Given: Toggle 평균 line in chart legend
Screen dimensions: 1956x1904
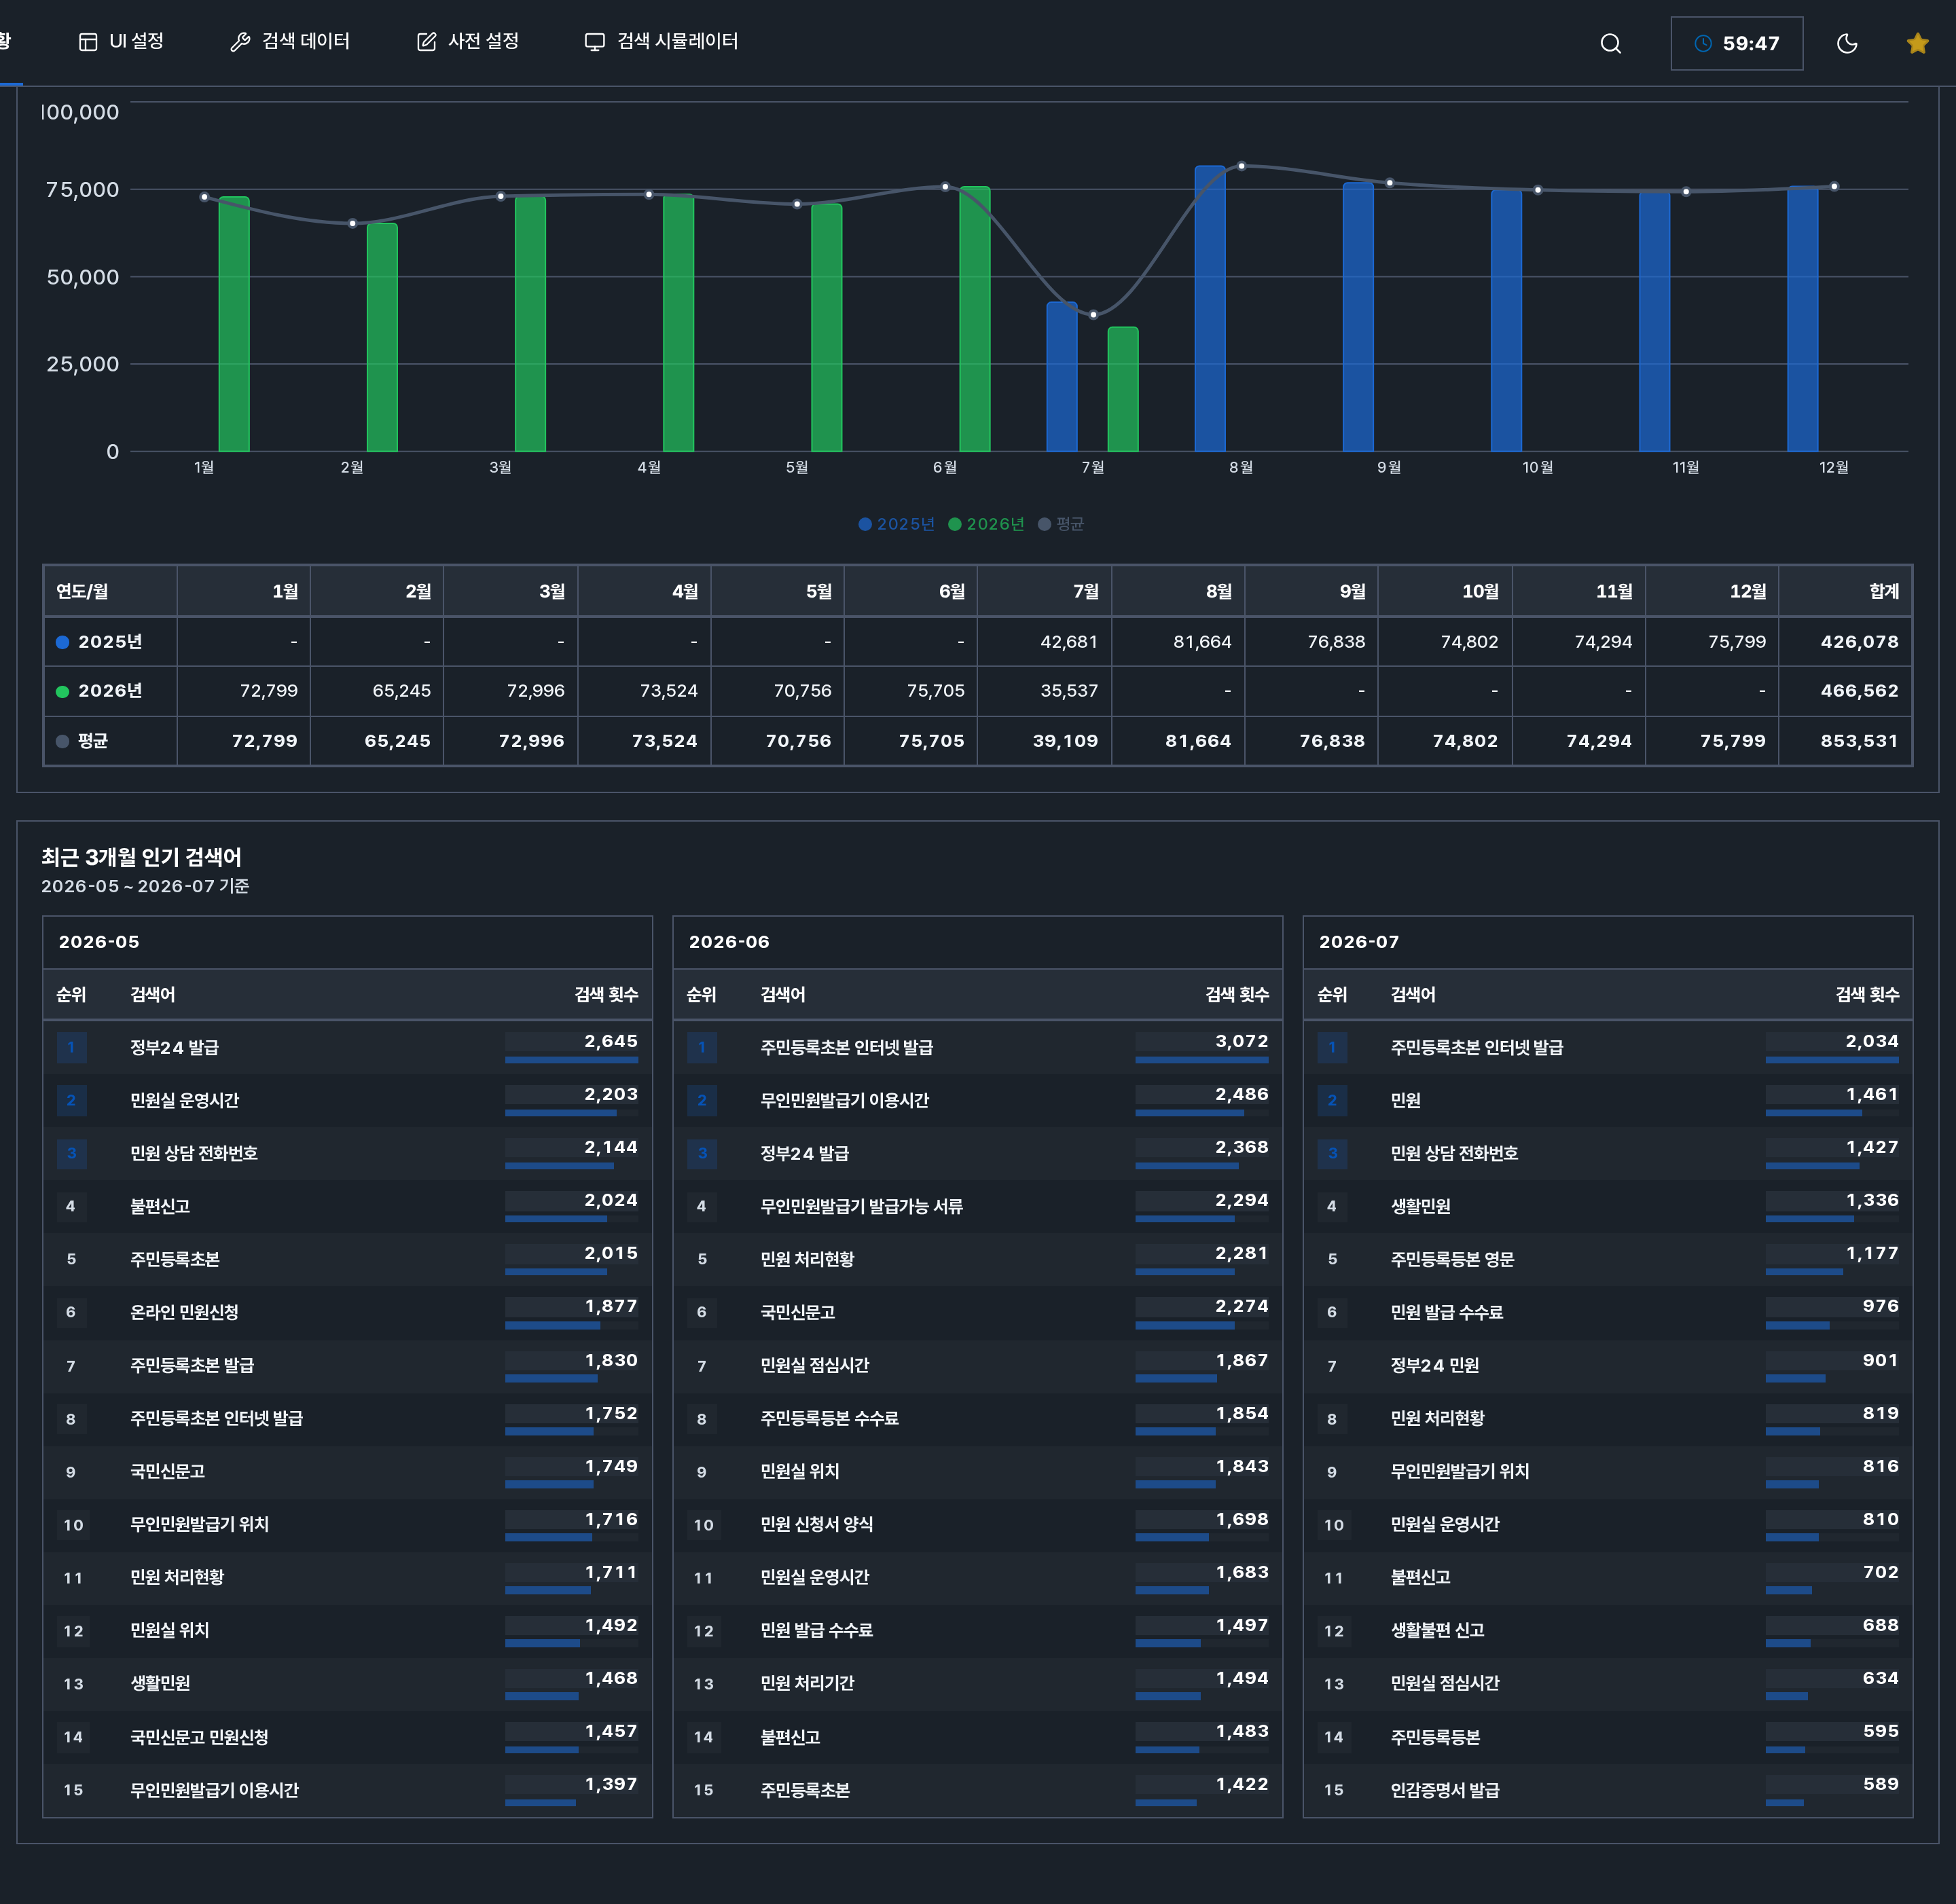Looking at the screenshot, I should pos(1061,524).
